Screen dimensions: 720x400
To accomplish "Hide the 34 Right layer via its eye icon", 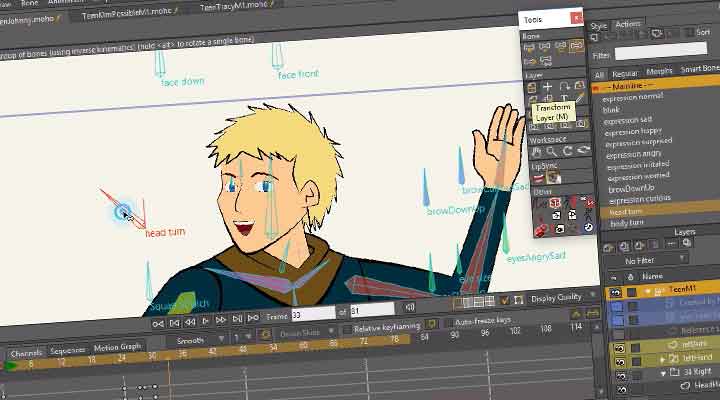I will (x=620, y=376).
